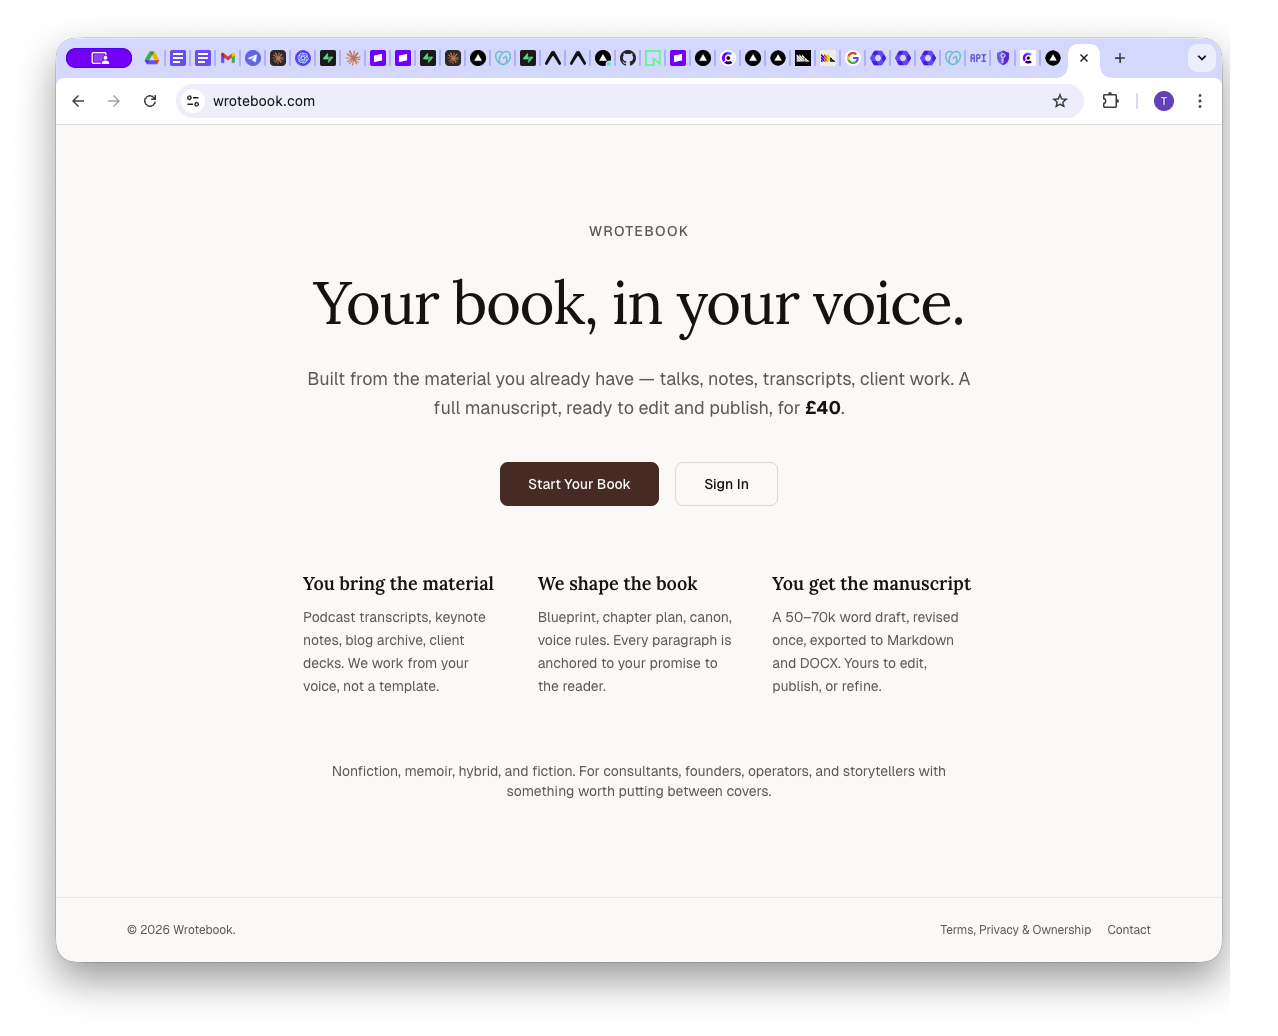The width and height of the screenshot is (1278, 1036).
Task: Expand the tab search dropdown arrow
Action: (x=1202, y=58)
